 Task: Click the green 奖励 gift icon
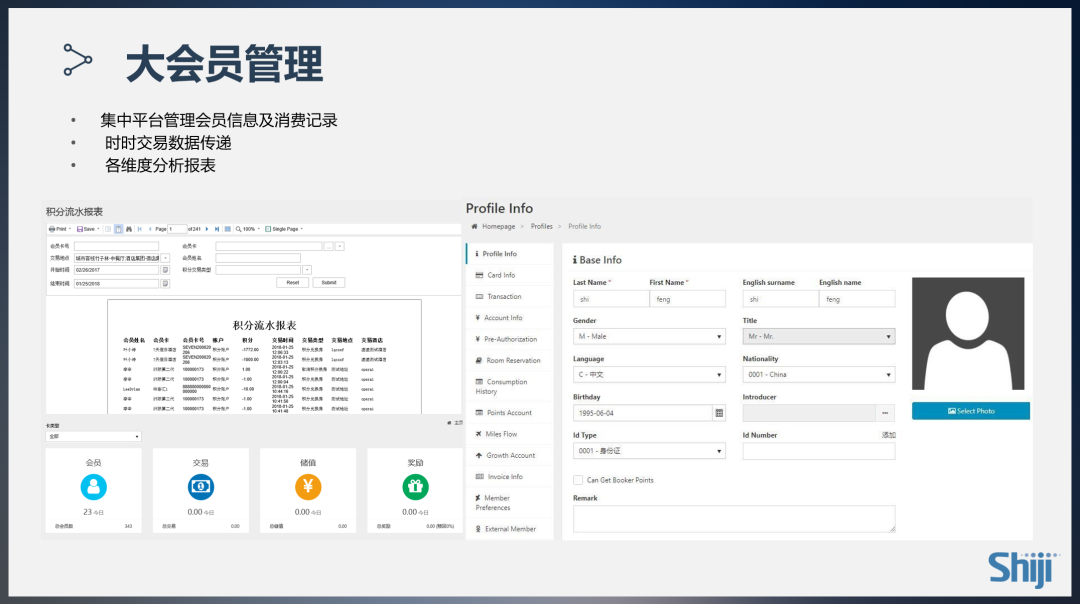(x=415, y=487)
